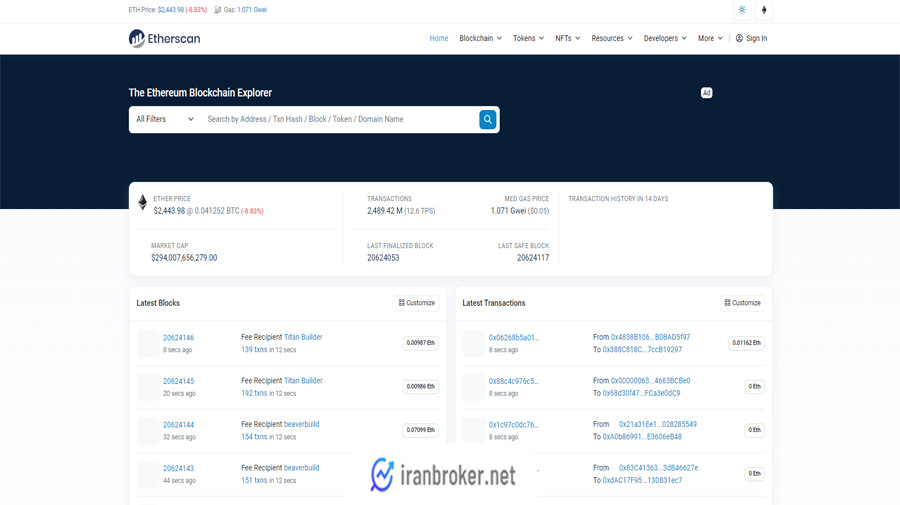Open the All Filters dropdown

point(165,119)
